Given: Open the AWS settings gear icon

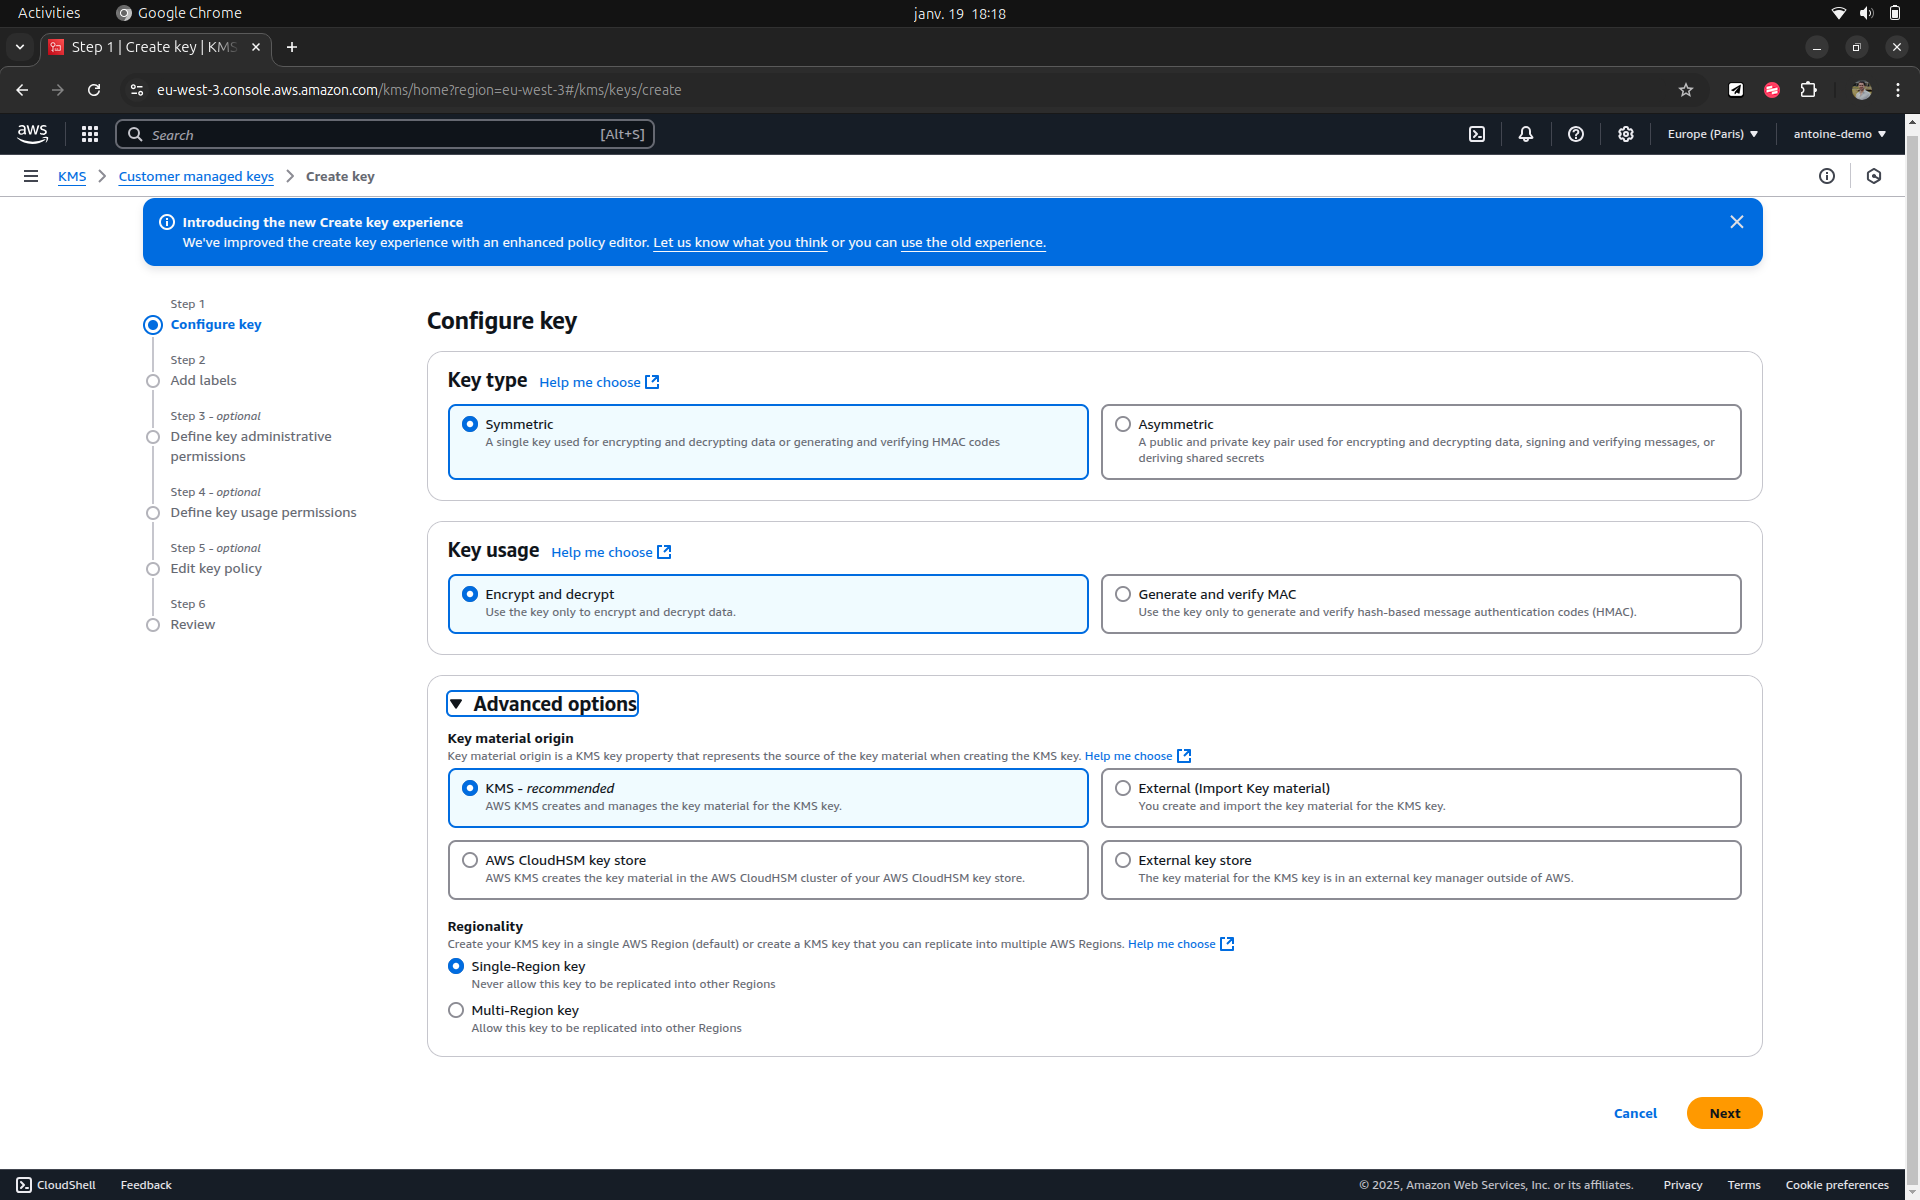Looking at the screenshot, I should [1626, 134].
